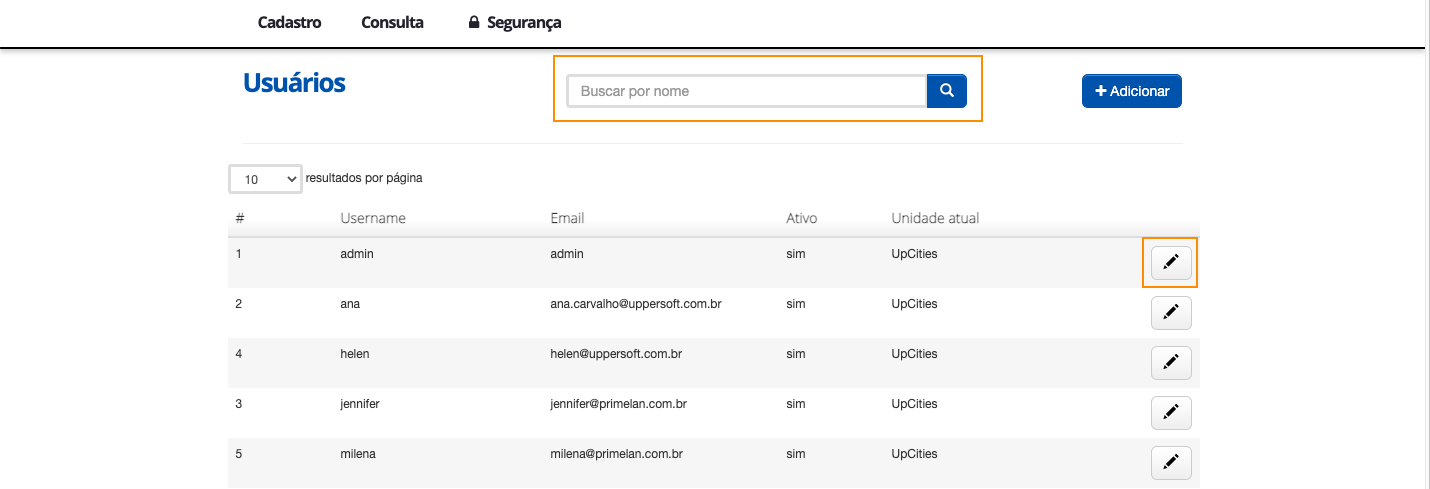Image resolution: width=1430 pixels, height=489 pixels.
Task: Edit the admin user with pencil icon
Action: coord(1171,263)
